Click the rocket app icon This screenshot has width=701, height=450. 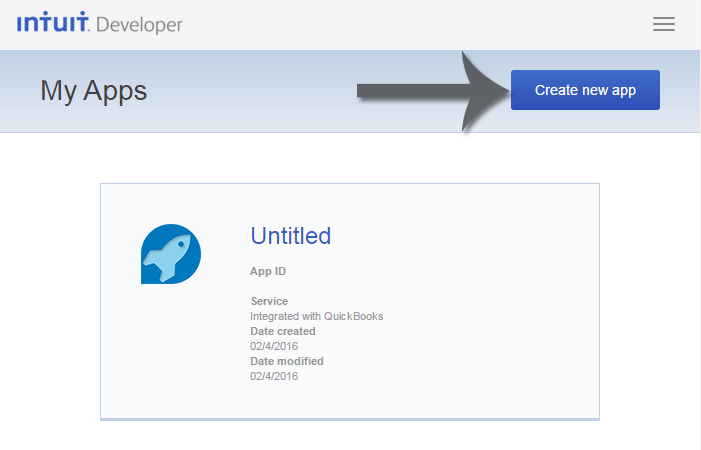click(x=171, y=254)
